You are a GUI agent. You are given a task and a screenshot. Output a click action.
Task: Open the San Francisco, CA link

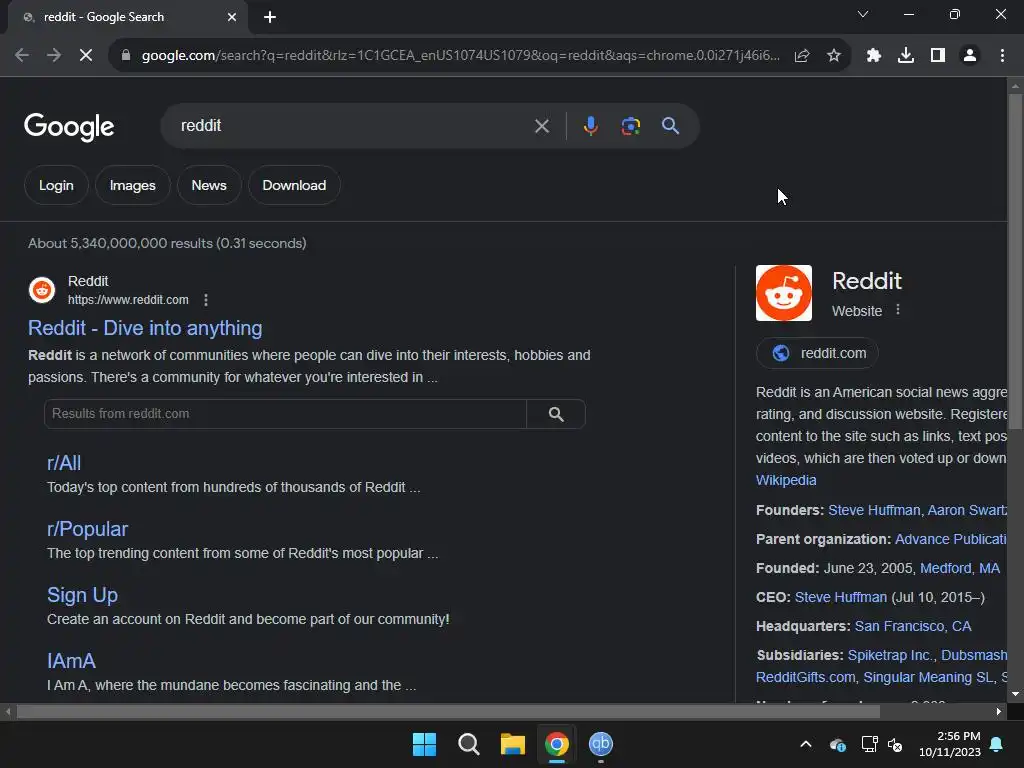pyautogui.click(x=913, y=626)
